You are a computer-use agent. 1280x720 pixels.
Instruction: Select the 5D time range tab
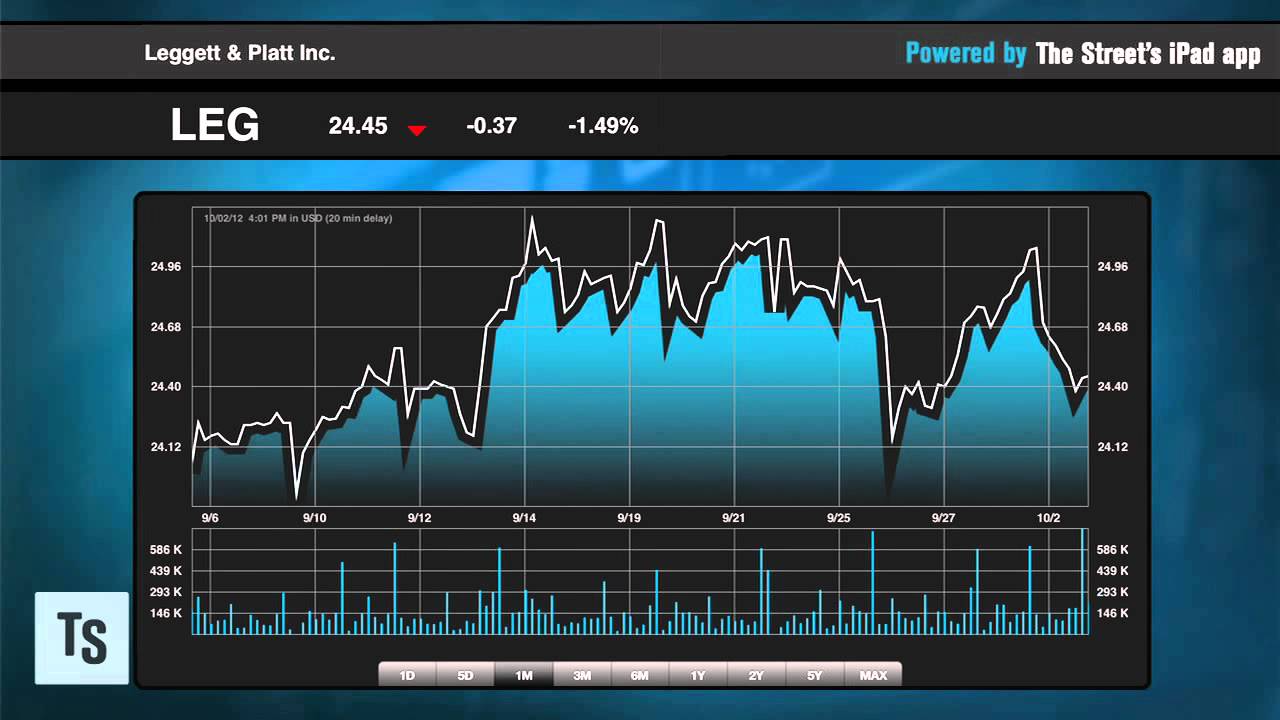(466, 675)
